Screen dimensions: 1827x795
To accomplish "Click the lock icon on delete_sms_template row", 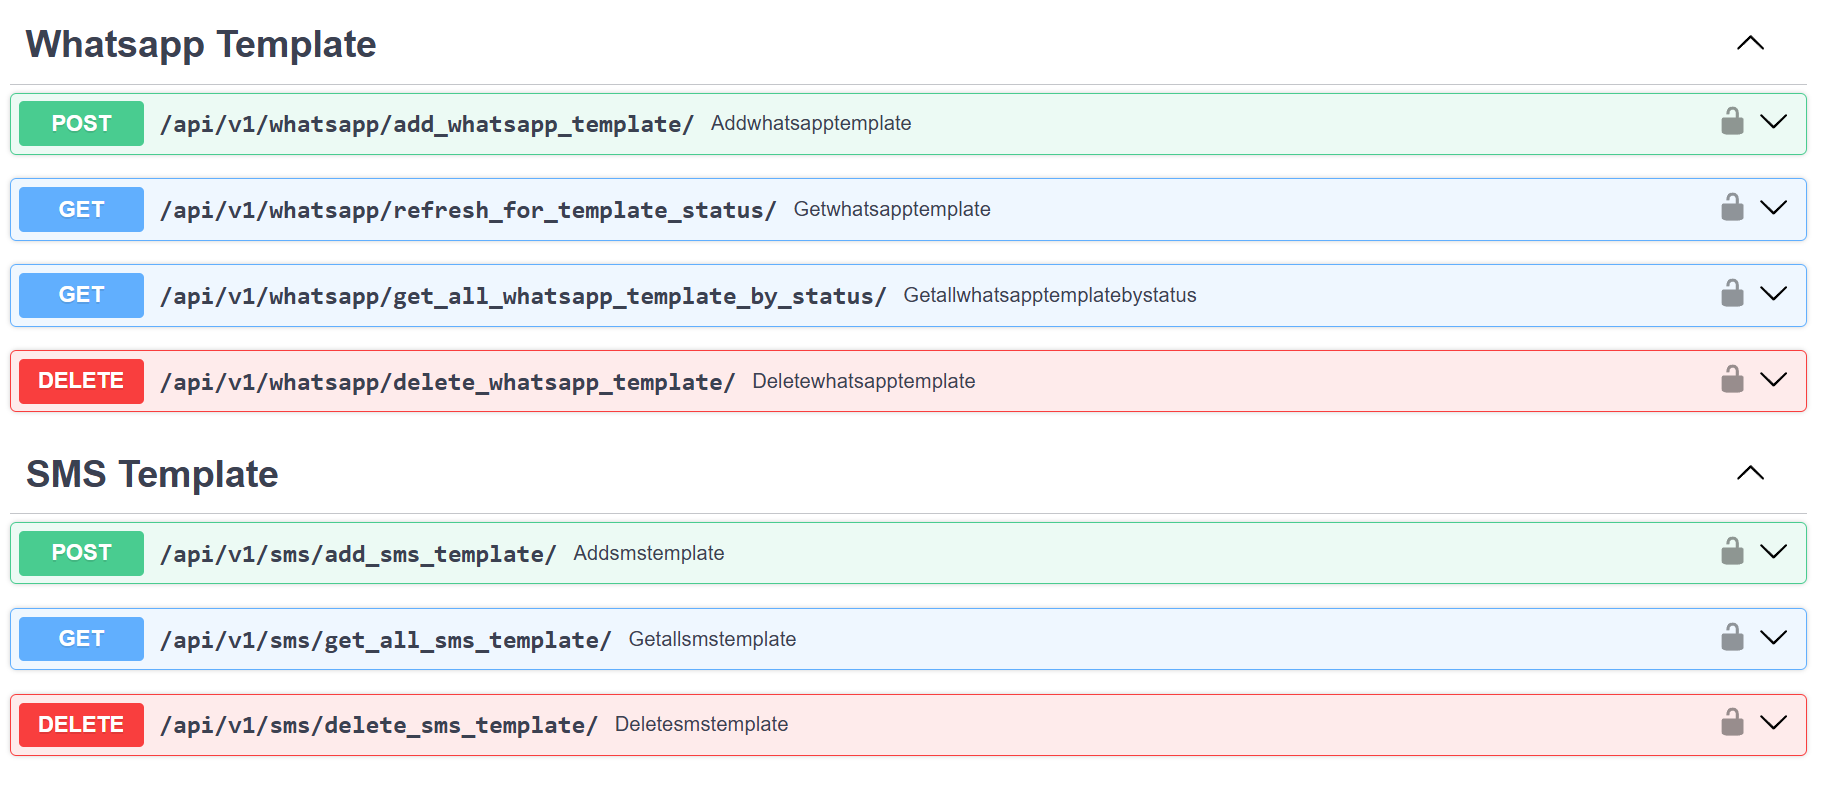I will click(1732, 723).
